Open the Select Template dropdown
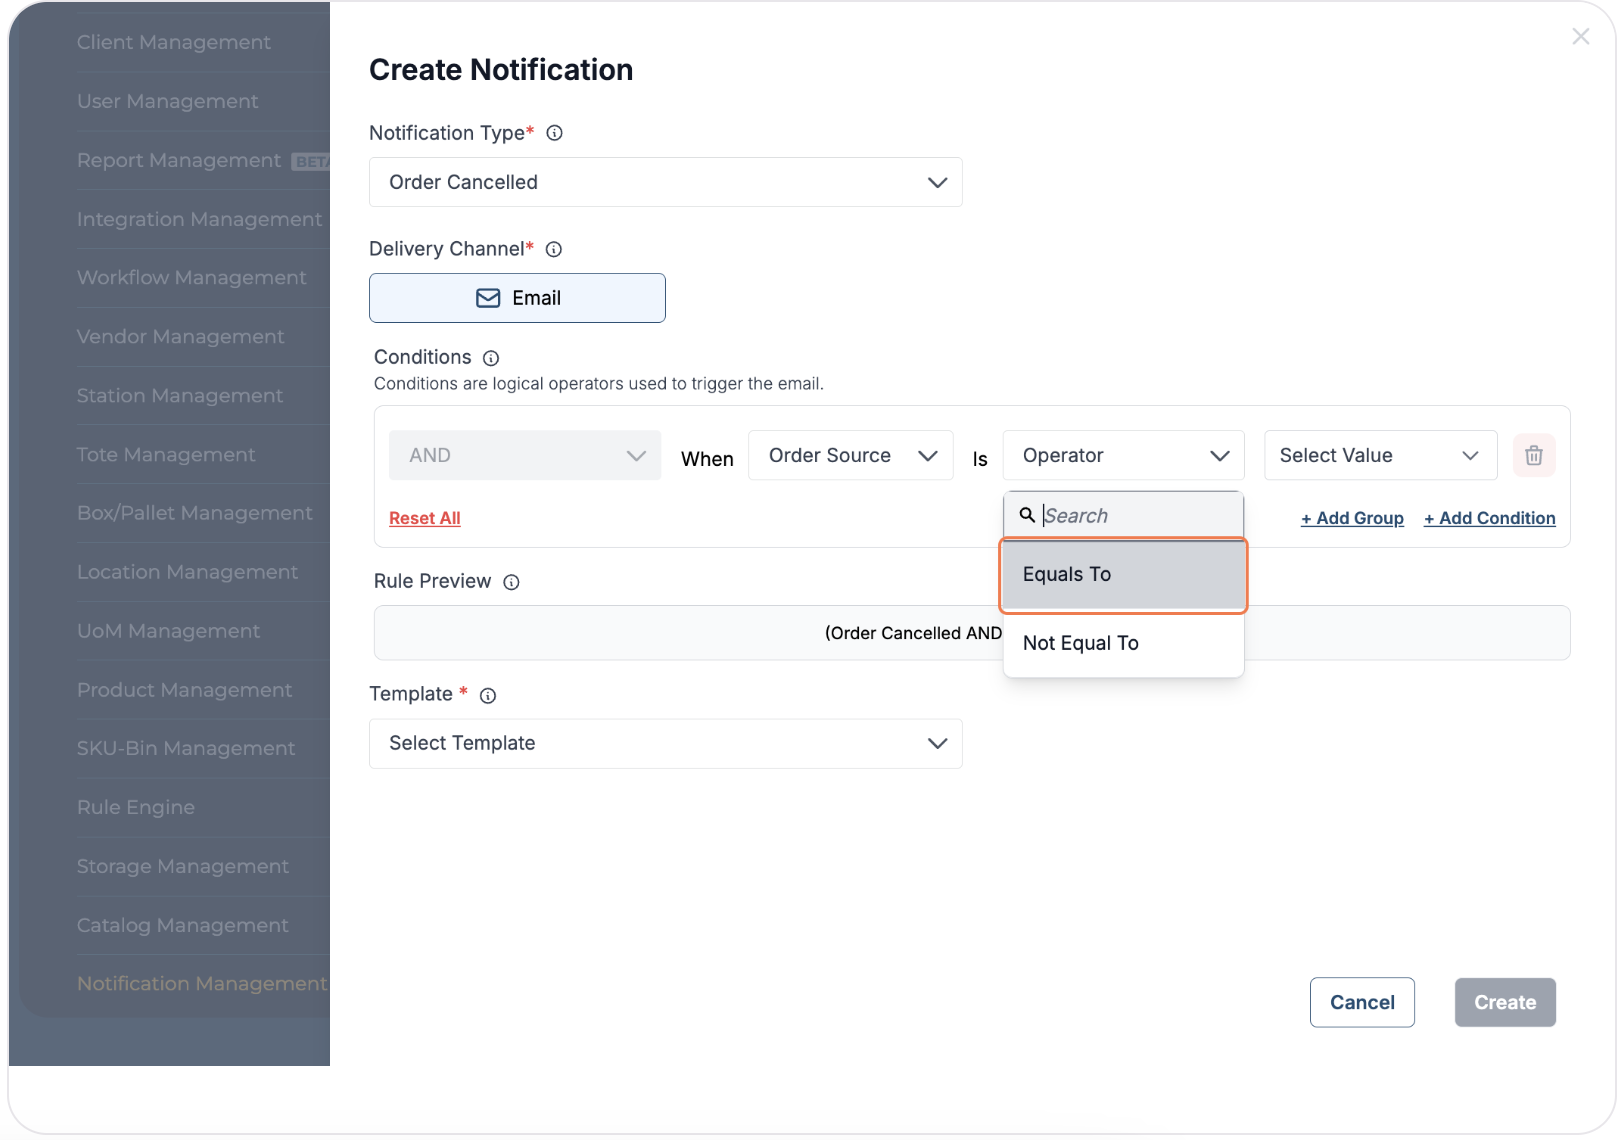This screenshot has width=1618, height=1140. click(x=665, y=744)
